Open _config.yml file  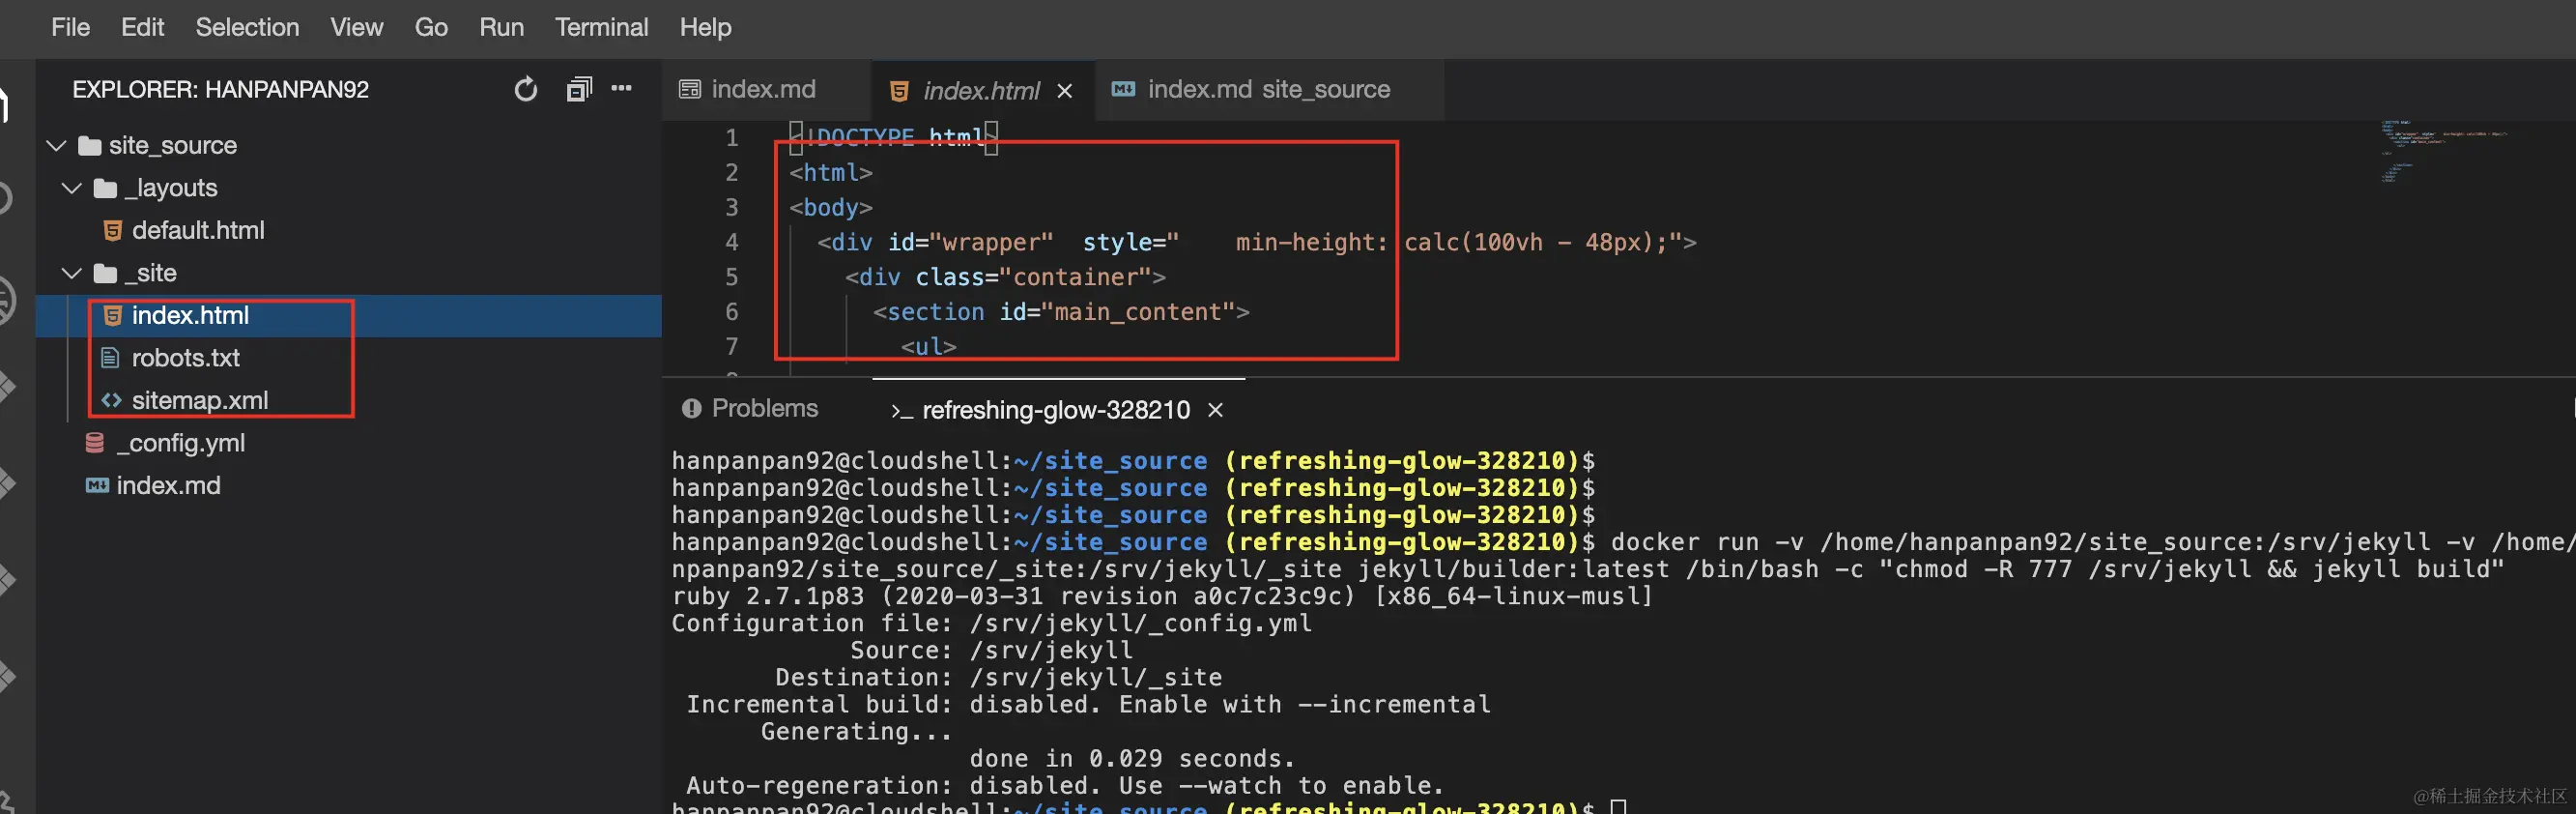tap(180, 443)
